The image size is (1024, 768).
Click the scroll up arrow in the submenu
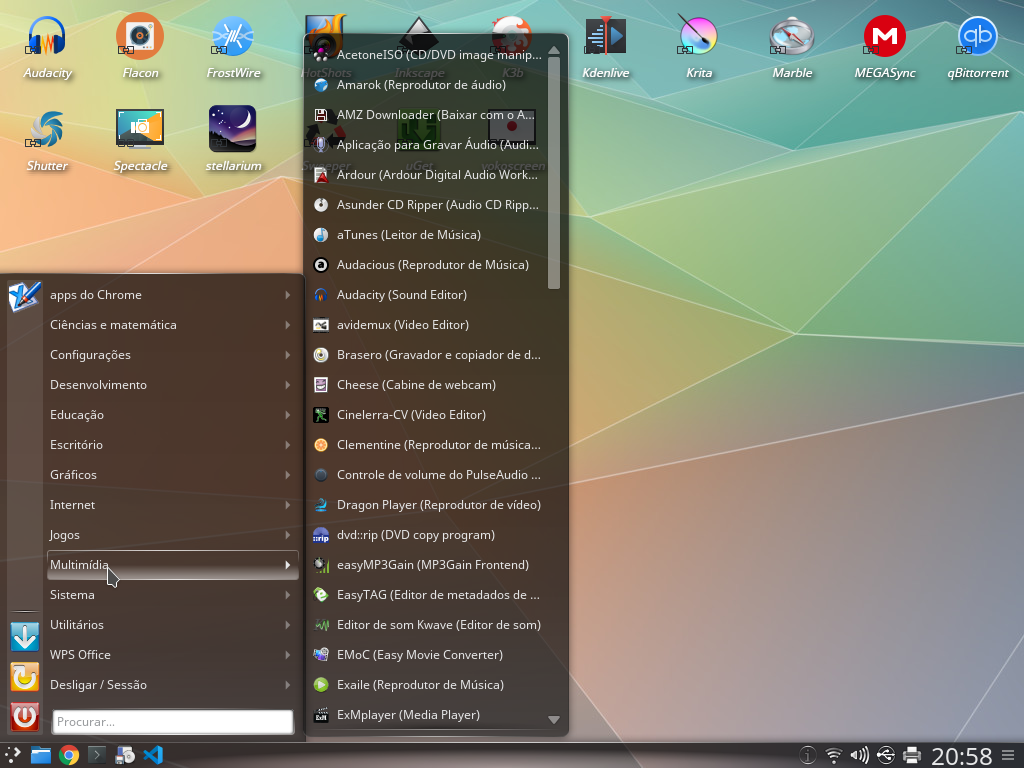[554, 50]
